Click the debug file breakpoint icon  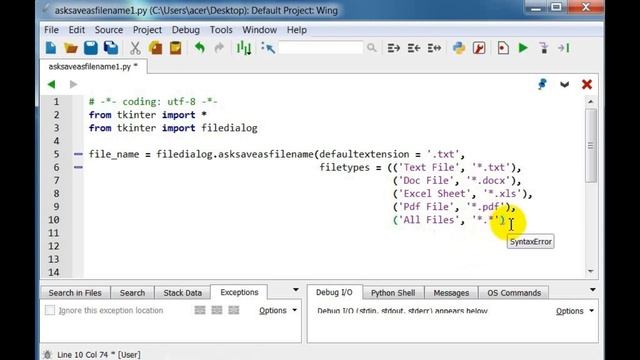point(503,48)
